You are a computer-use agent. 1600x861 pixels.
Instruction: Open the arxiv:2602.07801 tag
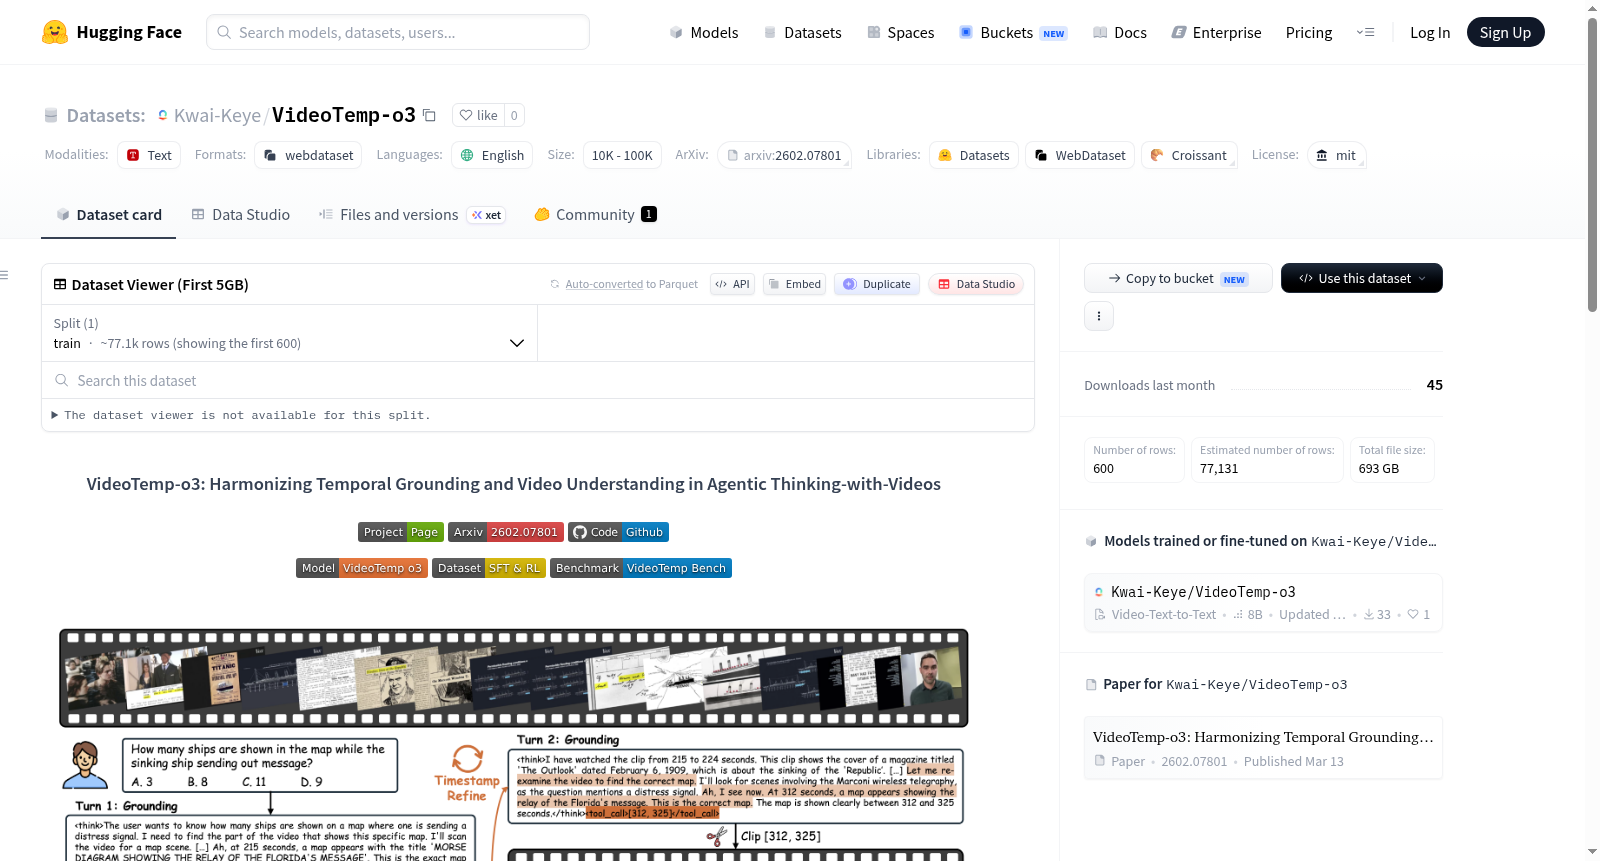[784, 155]
